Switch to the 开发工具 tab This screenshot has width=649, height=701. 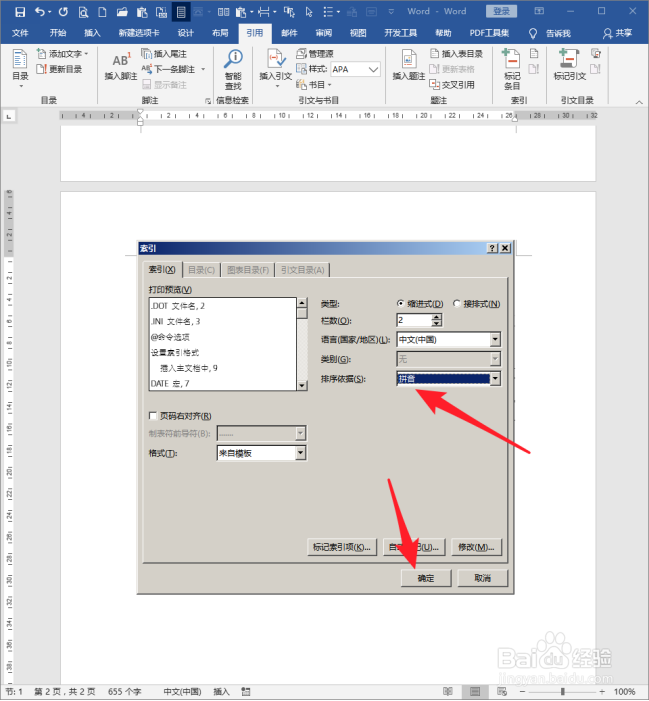401,33
